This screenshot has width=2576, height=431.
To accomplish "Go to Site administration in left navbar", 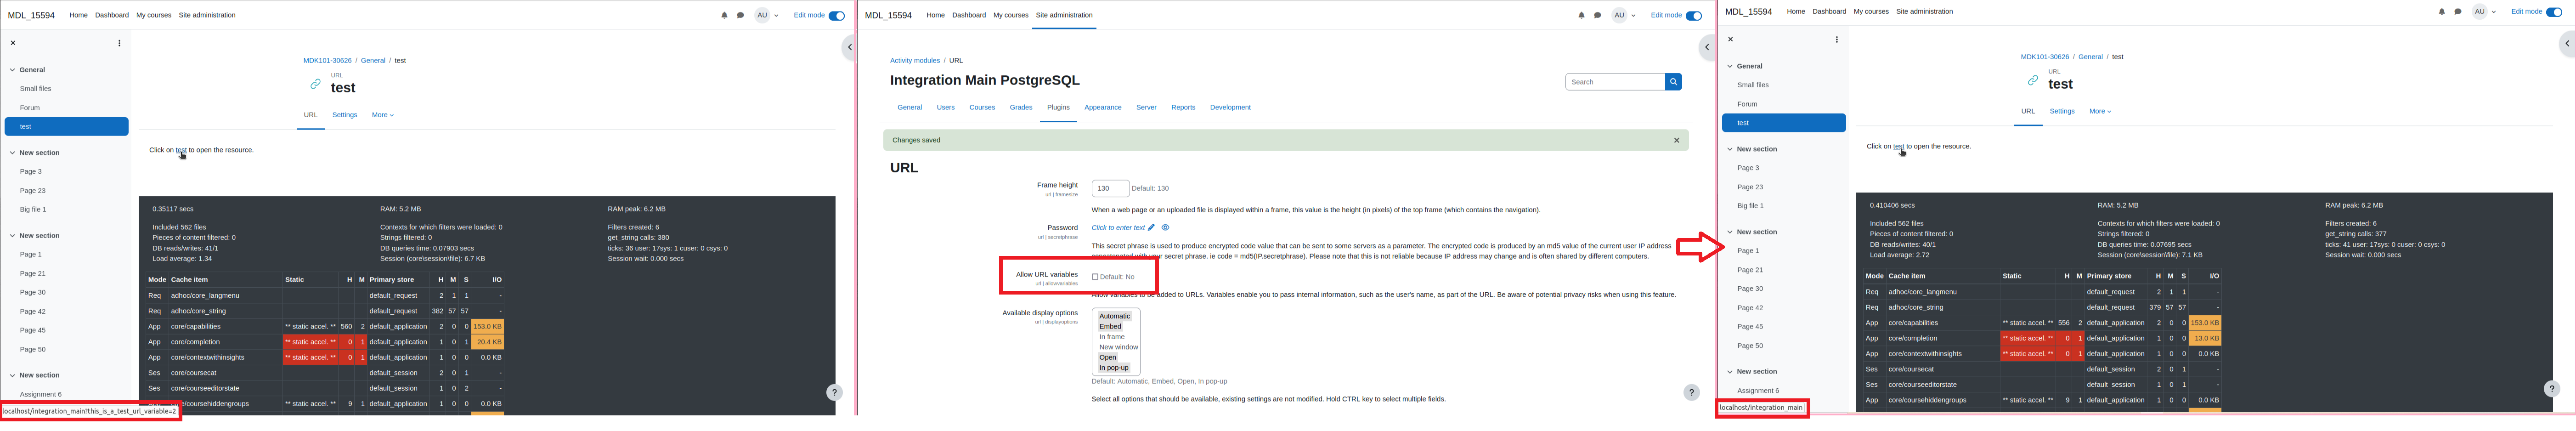I will (x=207, y=15).
